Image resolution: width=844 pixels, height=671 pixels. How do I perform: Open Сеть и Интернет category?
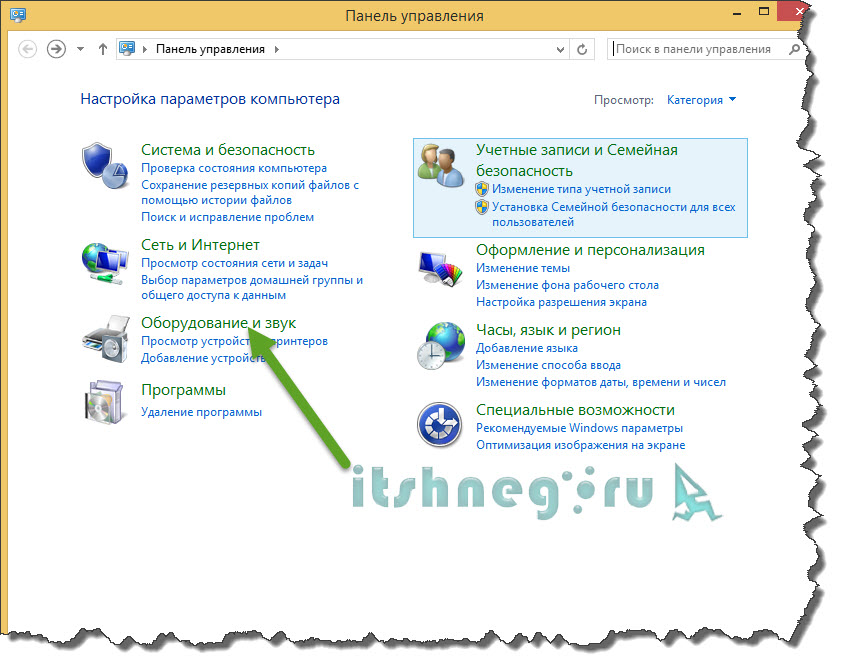pyautogui.click(x=200, y=245)
